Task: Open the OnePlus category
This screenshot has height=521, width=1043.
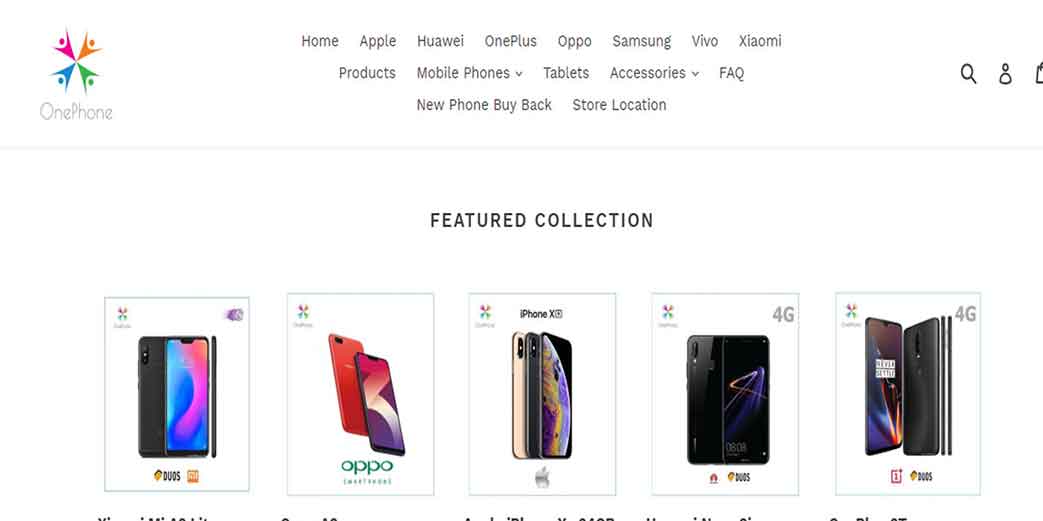Action: coord(510,41)
